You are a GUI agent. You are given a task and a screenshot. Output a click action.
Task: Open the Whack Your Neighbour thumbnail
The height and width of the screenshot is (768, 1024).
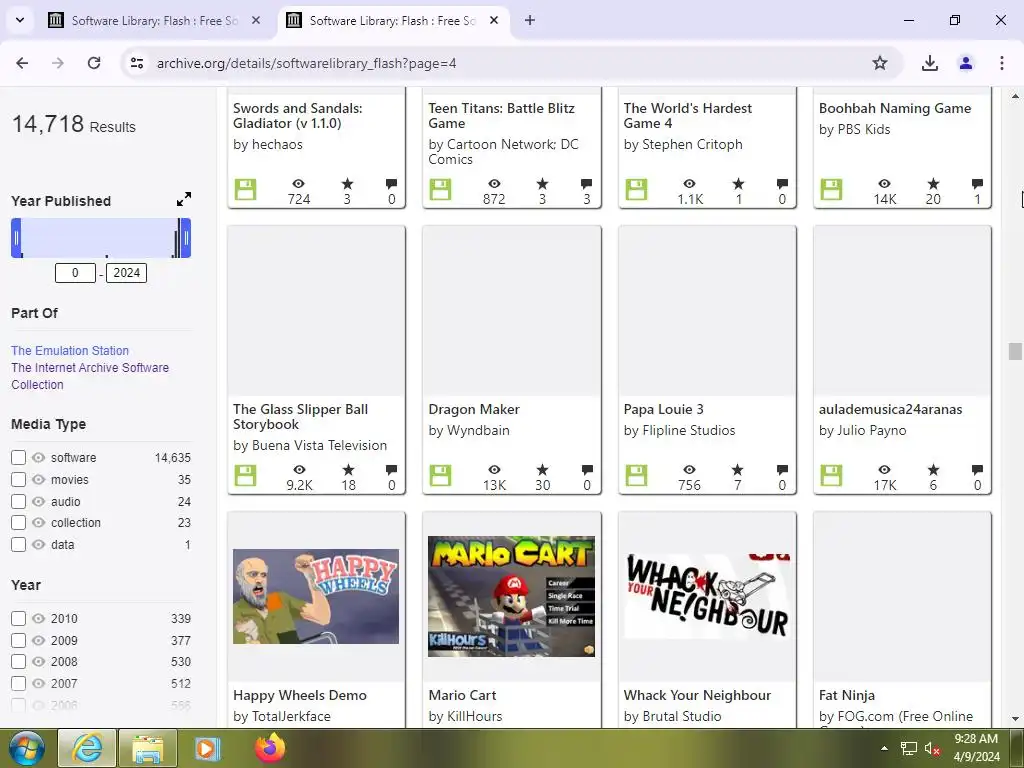[707, 596]
